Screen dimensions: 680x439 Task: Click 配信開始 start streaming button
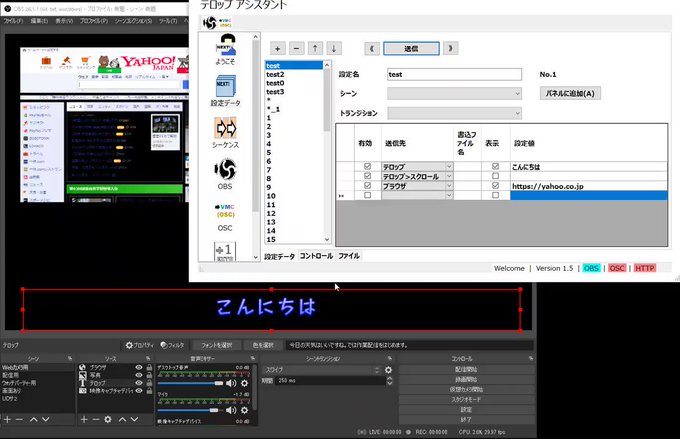pos(466,370)
